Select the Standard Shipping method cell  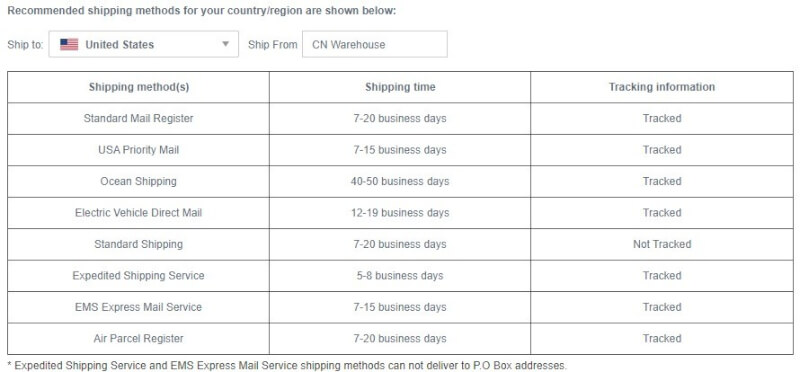(138, 244)
